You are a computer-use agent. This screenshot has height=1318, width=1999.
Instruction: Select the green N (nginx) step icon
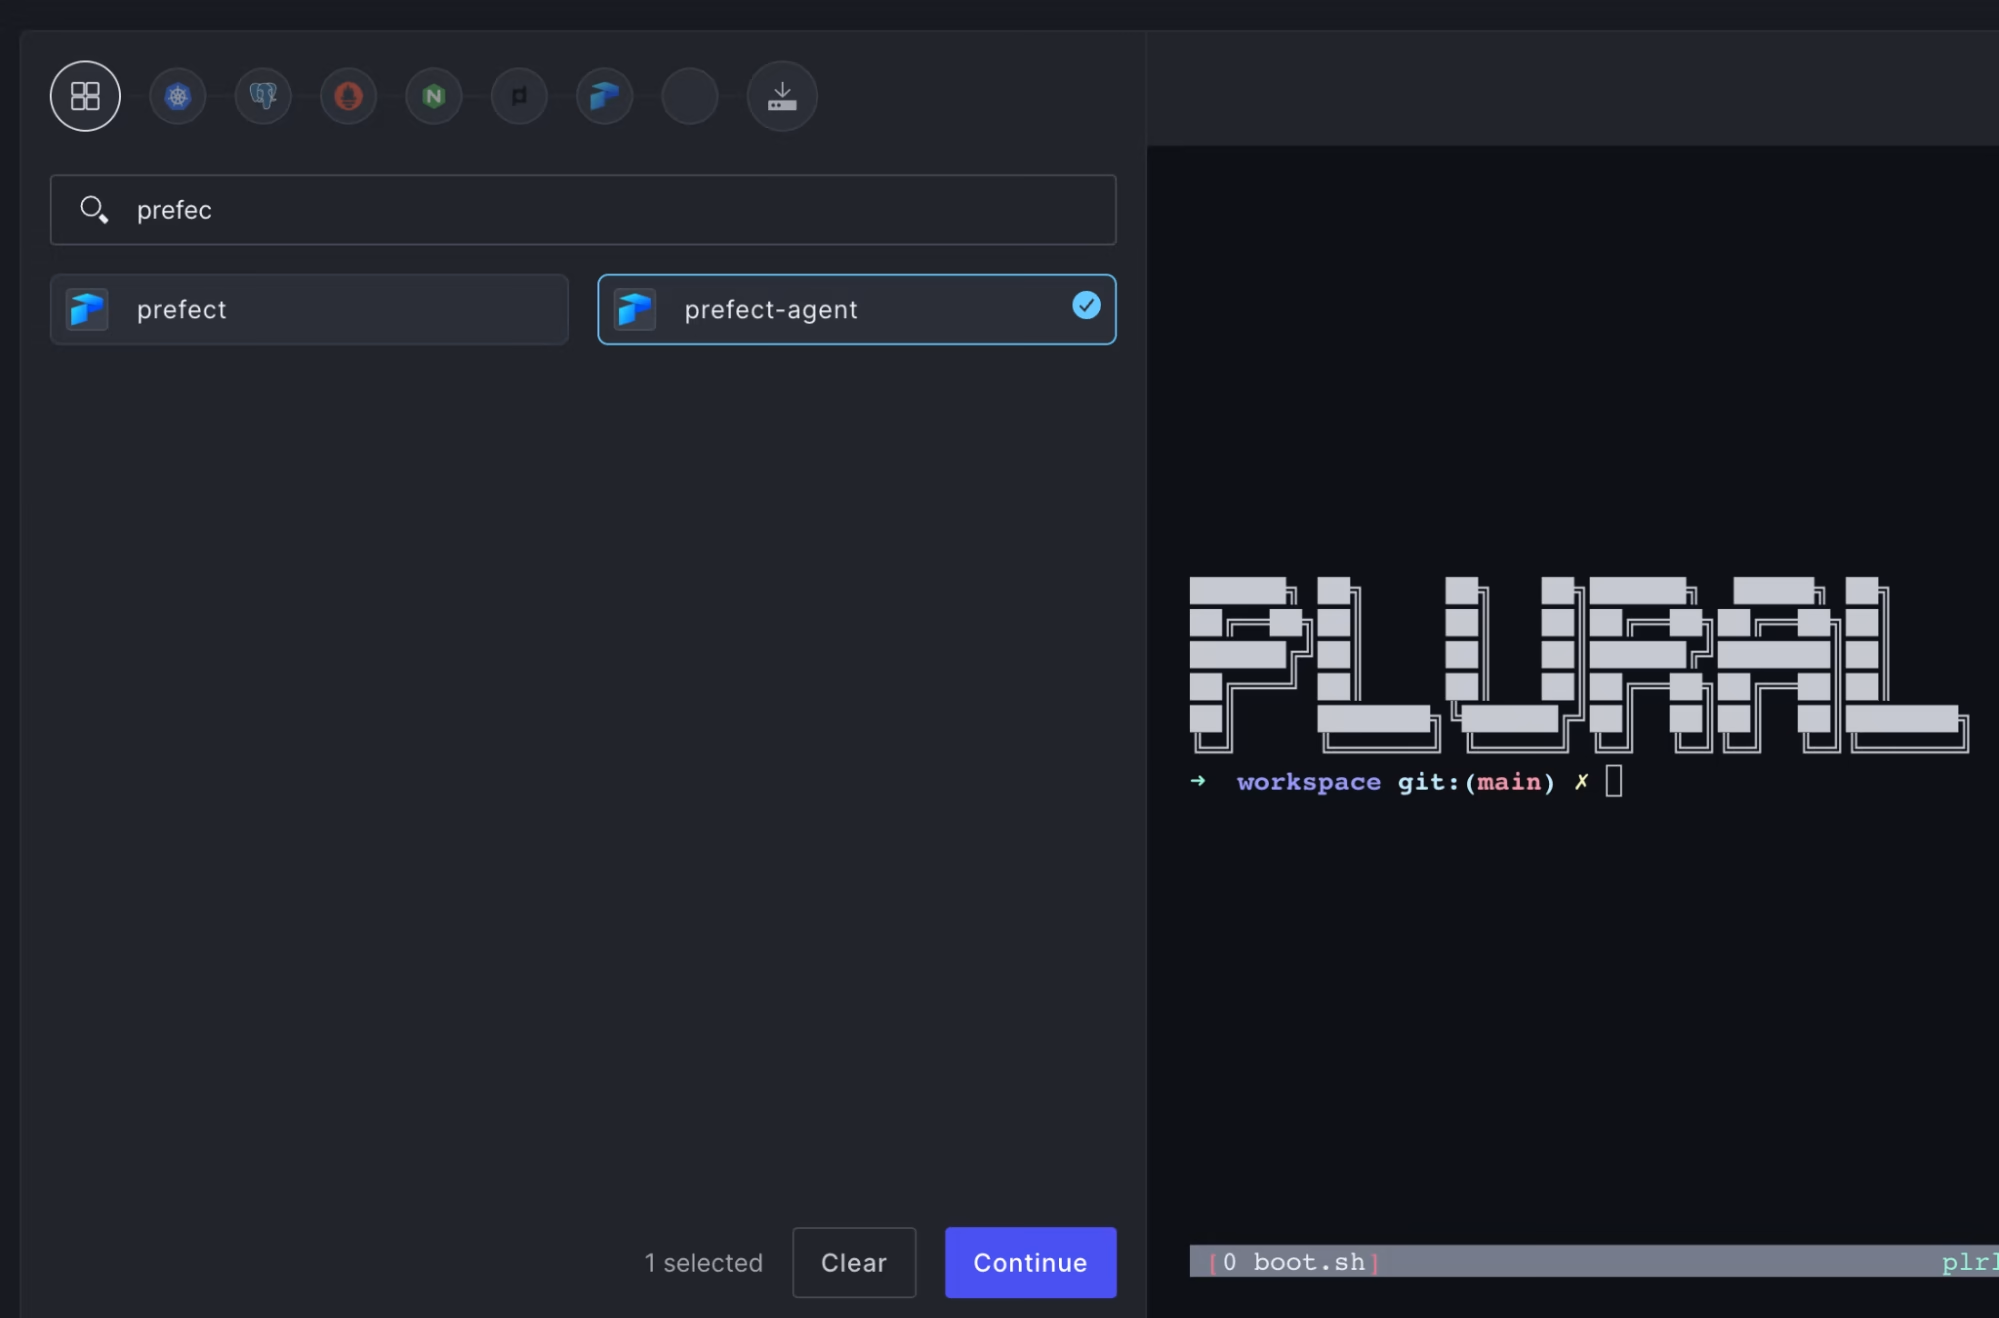[x=434, y=96]
